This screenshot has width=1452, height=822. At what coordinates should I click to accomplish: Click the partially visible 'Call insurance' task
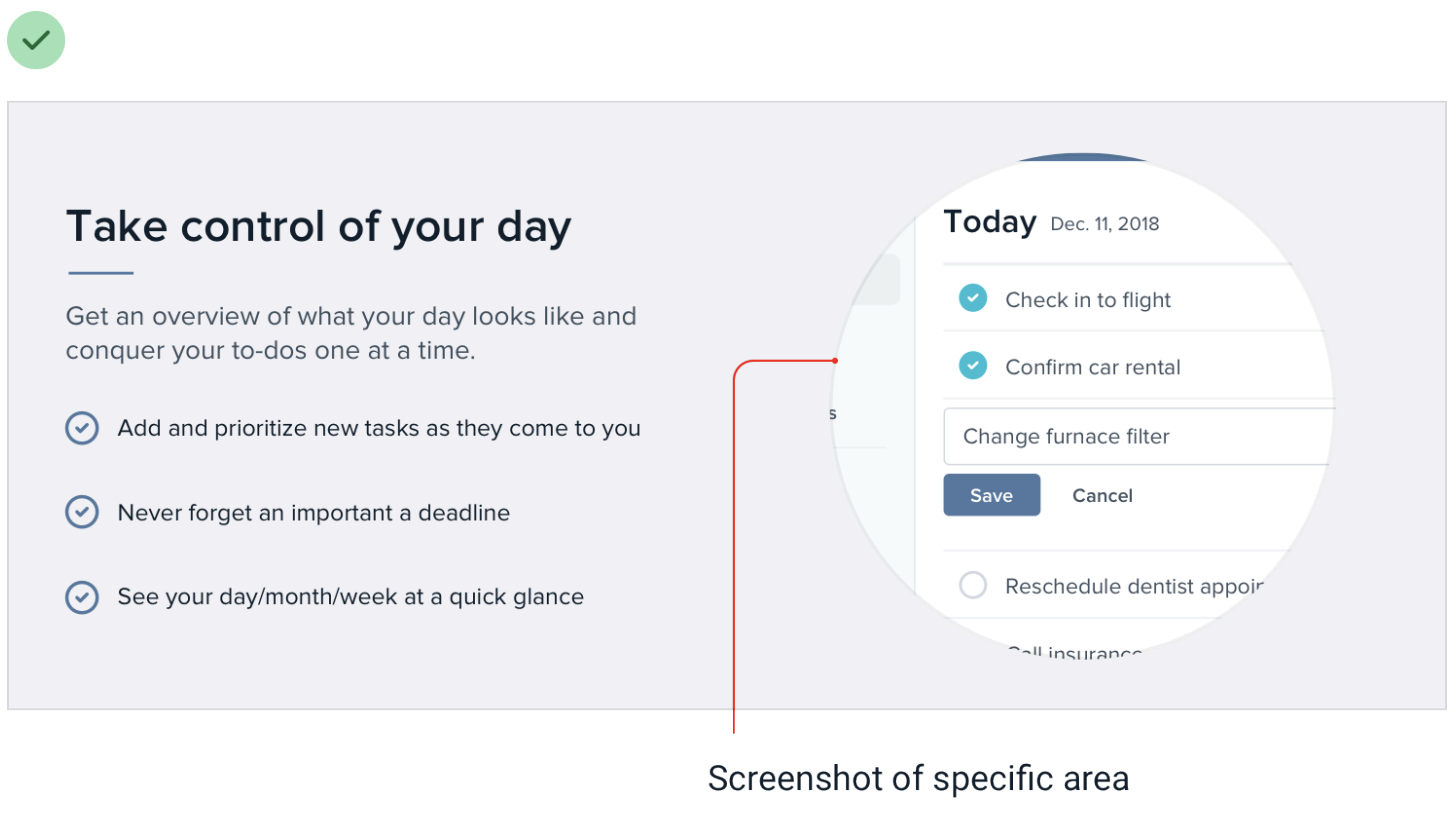tap(1073, 653)
